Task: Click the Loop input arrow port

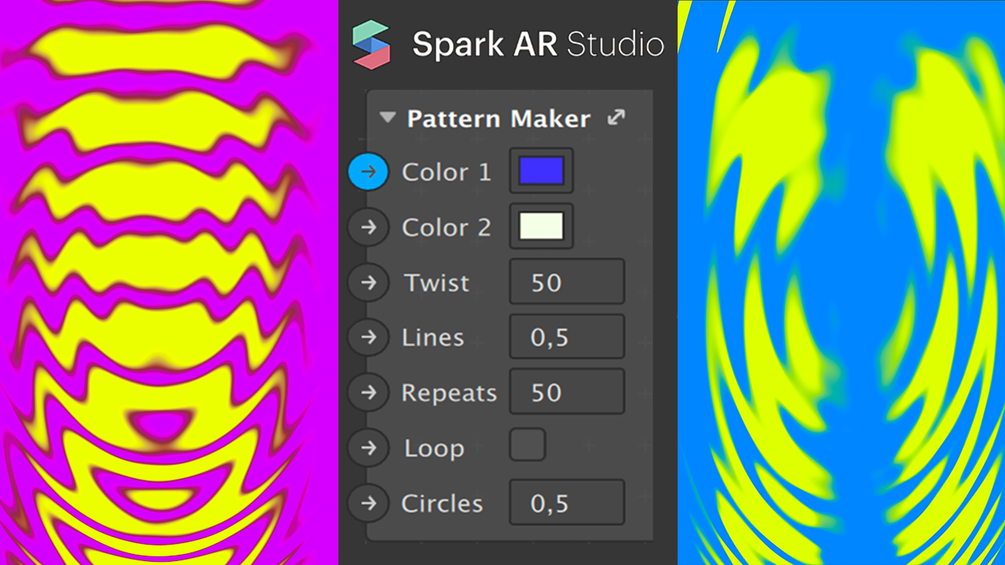Action: click(x=369, y=448)
